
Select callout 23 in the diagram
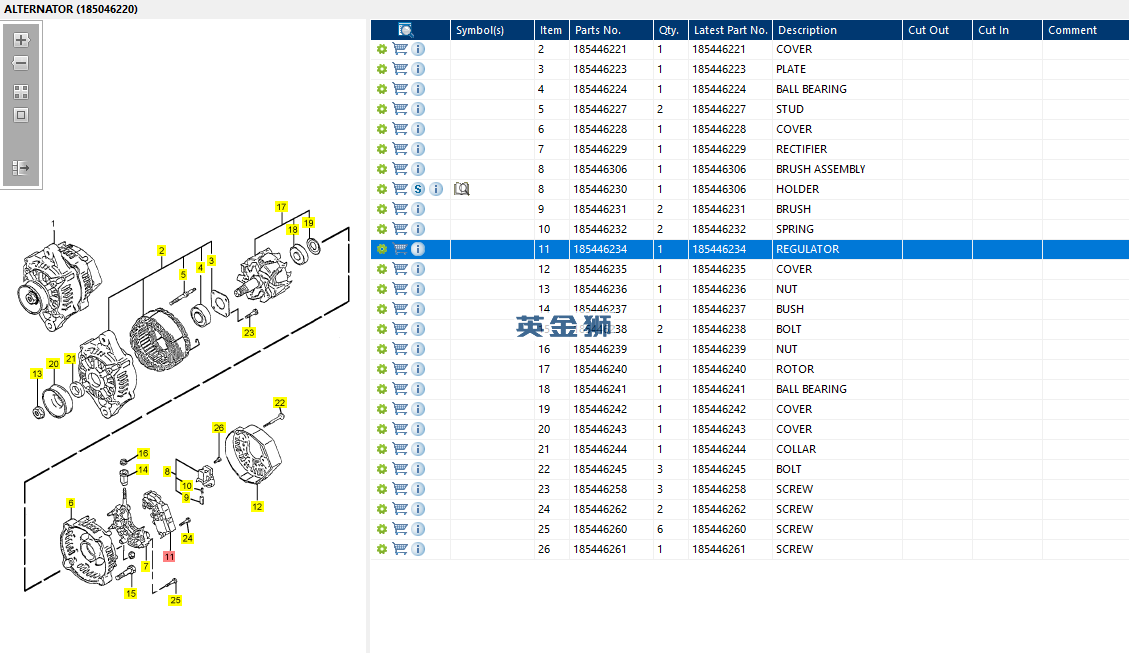tap(249, 333)
